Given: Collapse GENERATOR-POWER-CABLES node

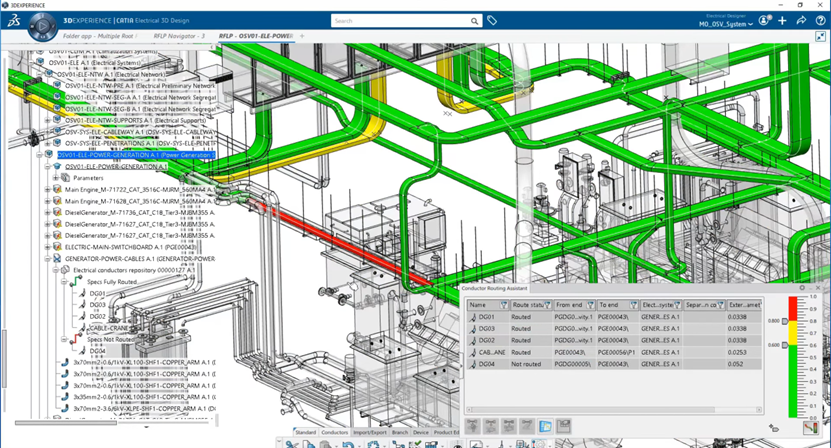Looking at the screenshot, I should tap(48, 259).
